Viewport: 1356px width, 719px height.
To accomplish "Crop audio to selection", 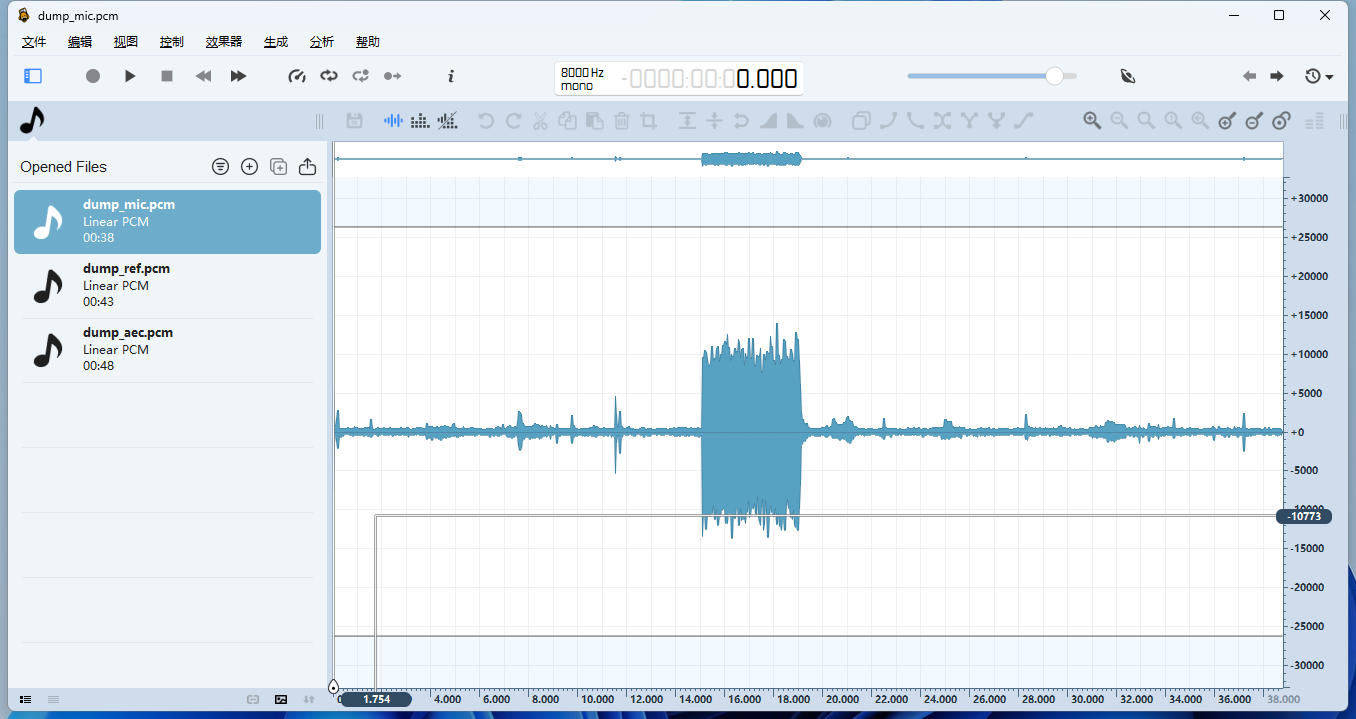I will (648, 121).
